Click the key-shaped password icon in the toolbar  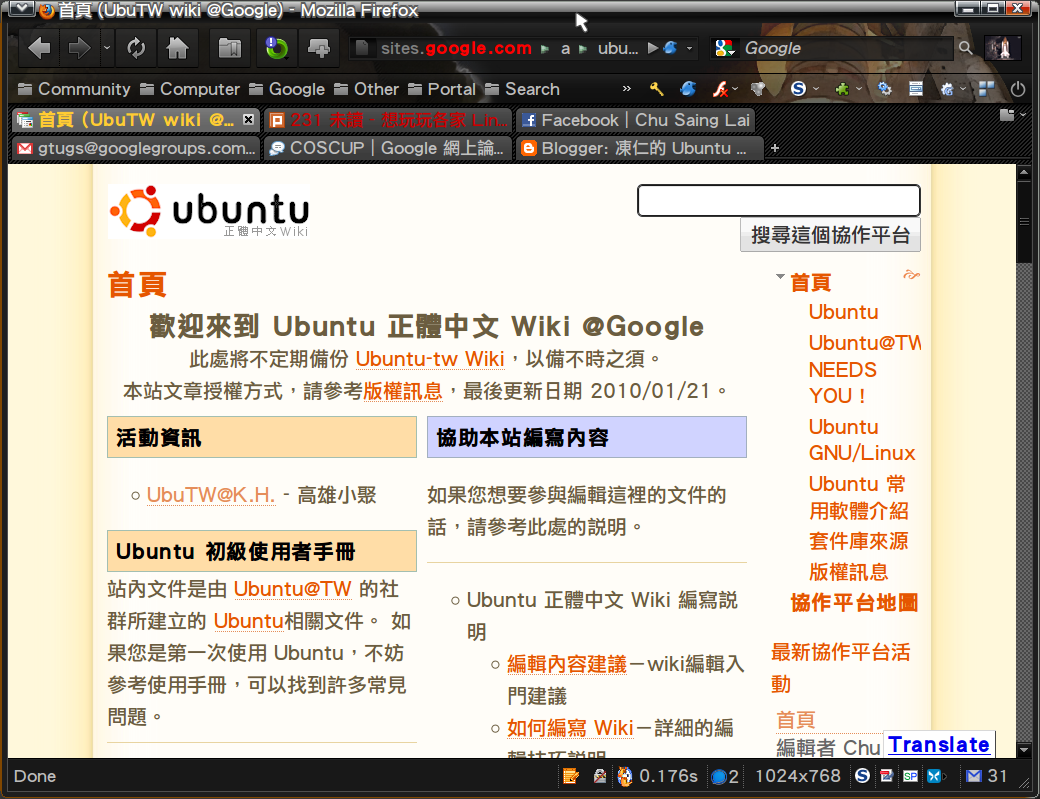click(x=655, y=89)
